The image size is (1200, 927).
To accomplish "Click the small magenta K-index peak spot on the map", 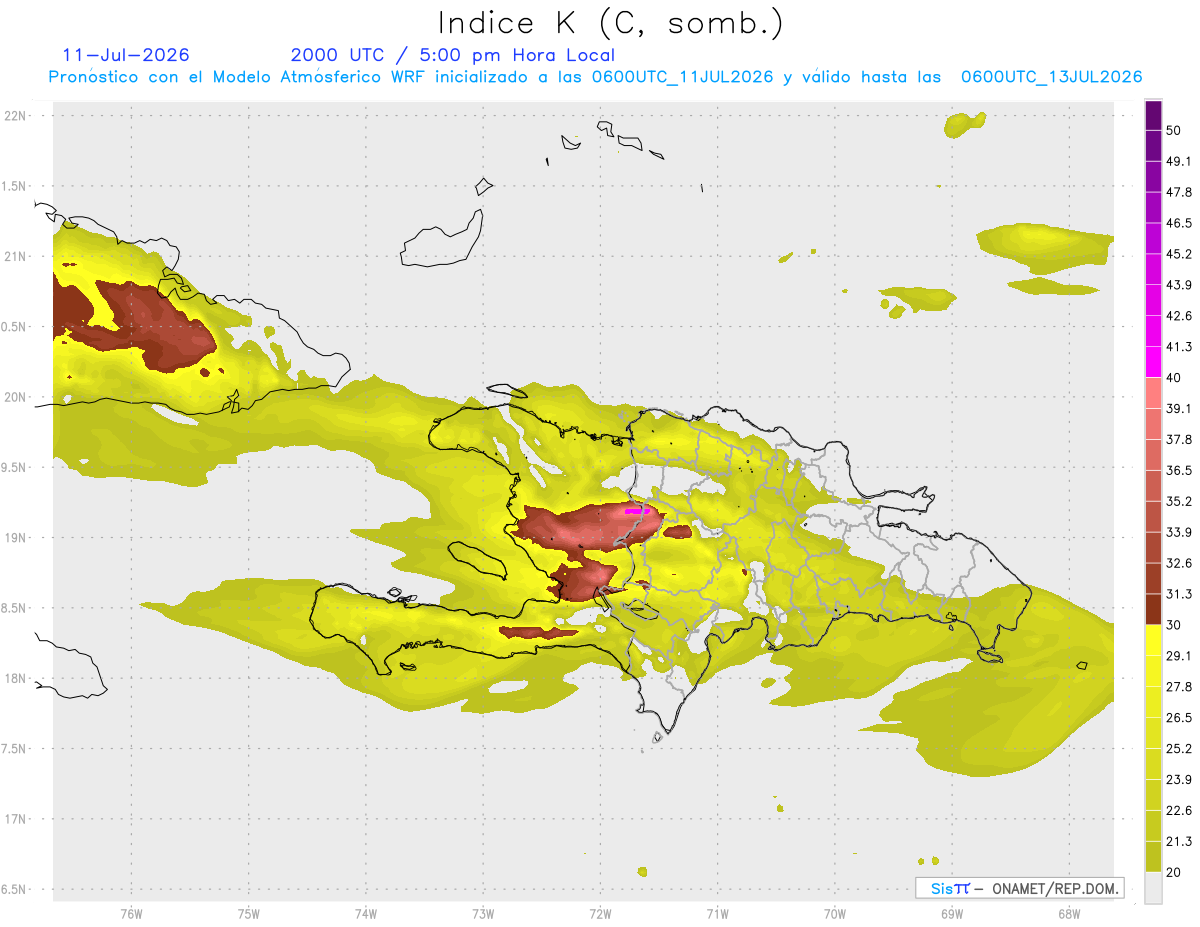I will (636, 511).
